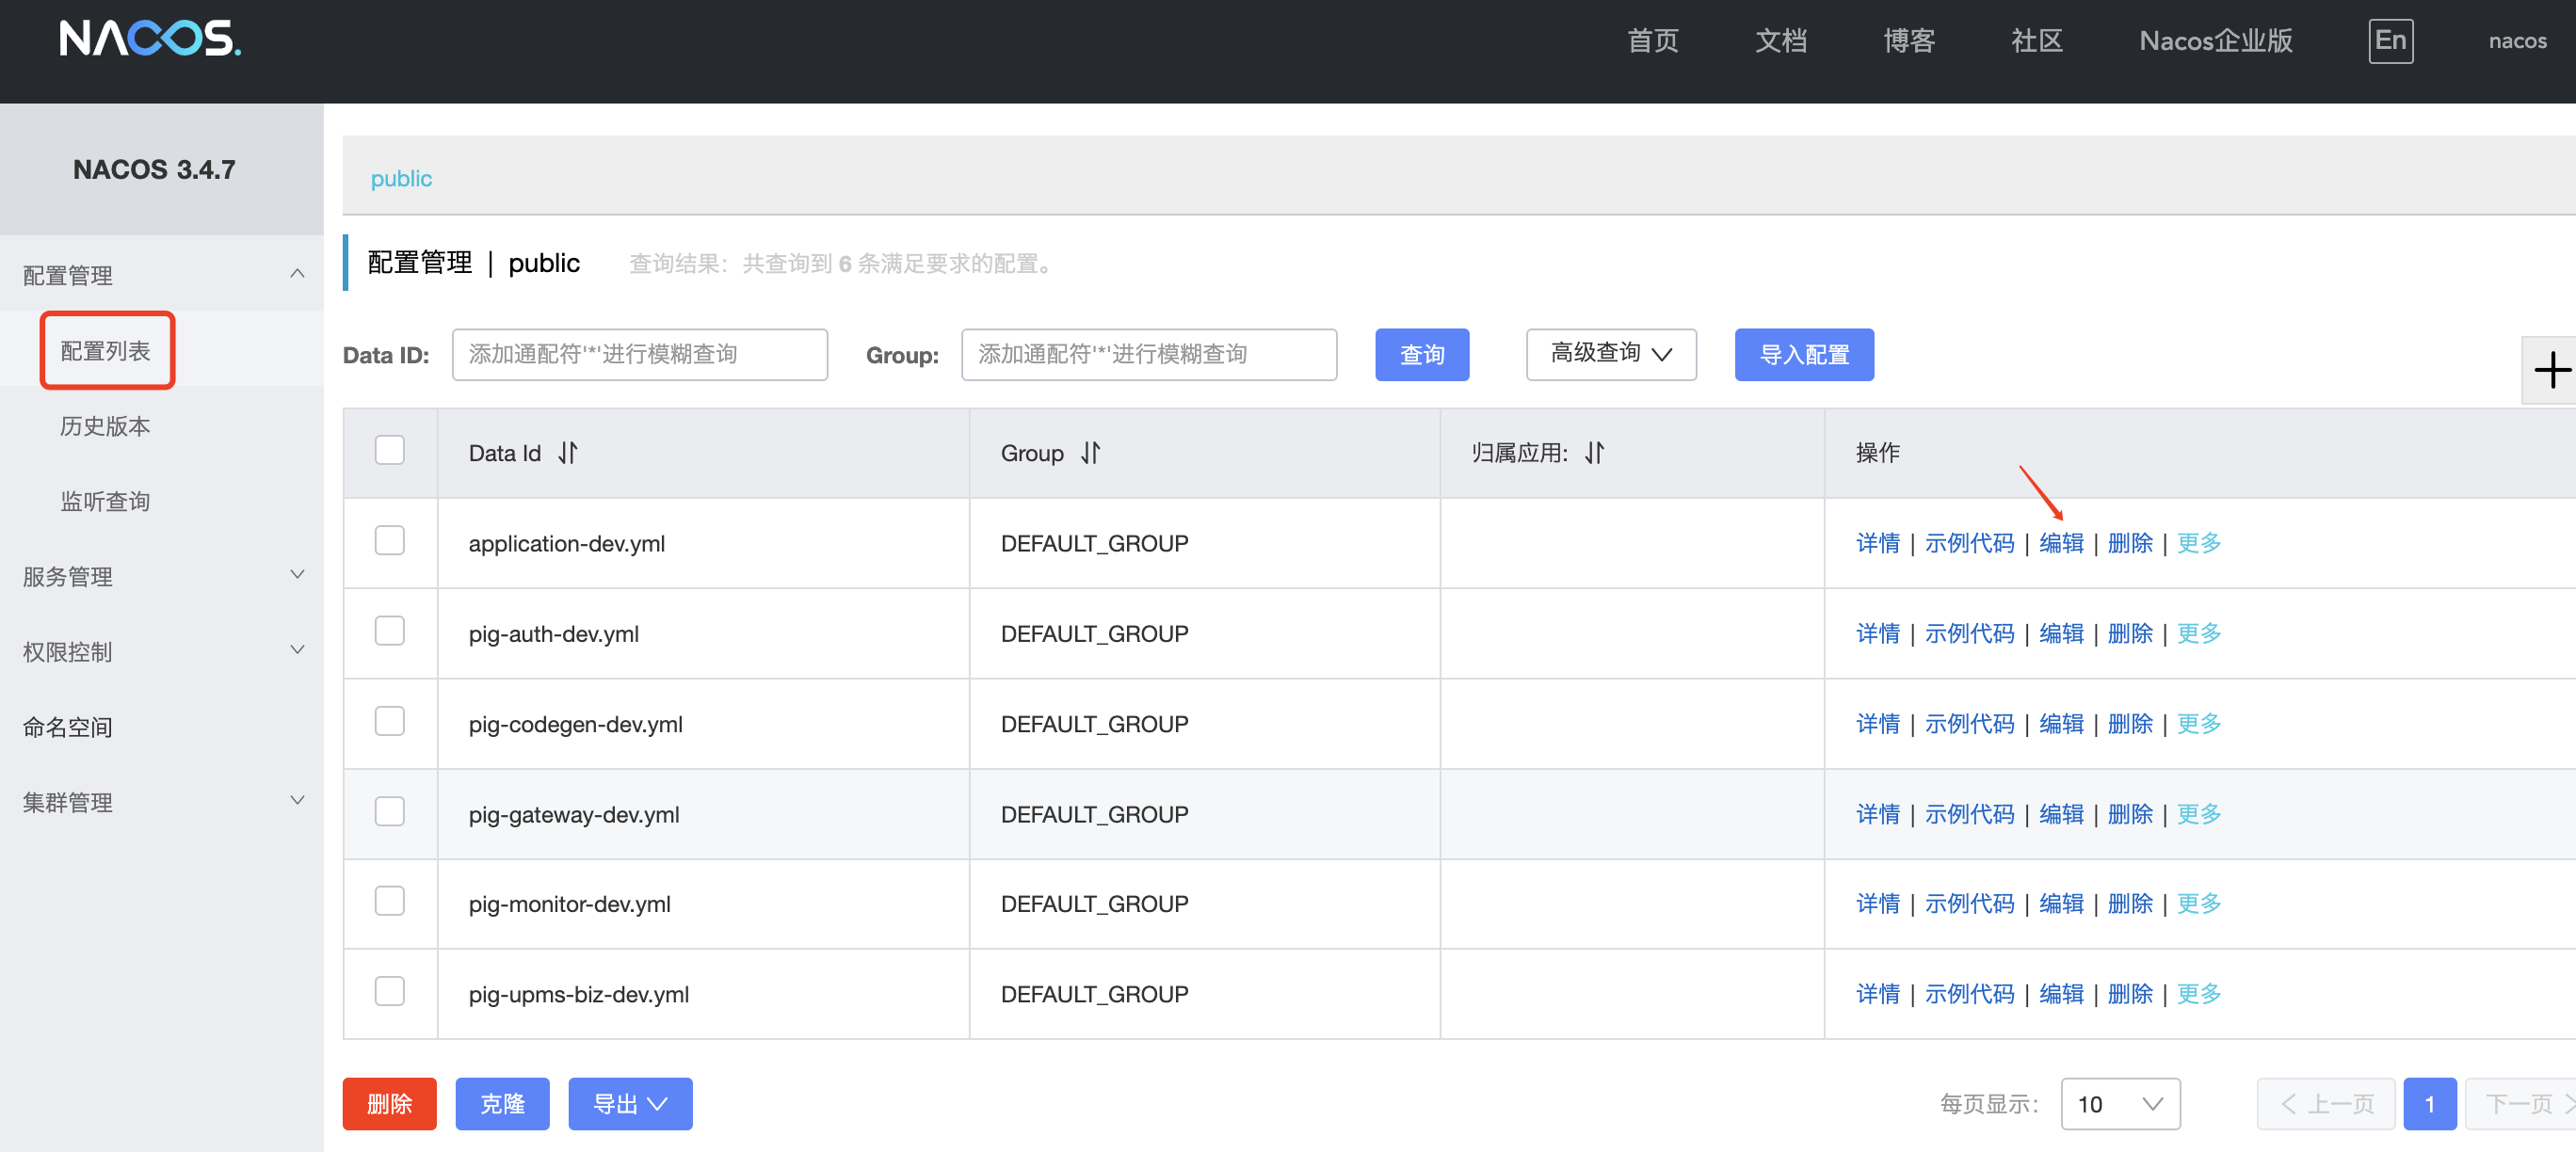The width and height of the screenshot is (2576, 1152).
Task: Click 编辑 for application-dev.yml
Action: point(2061,543)
